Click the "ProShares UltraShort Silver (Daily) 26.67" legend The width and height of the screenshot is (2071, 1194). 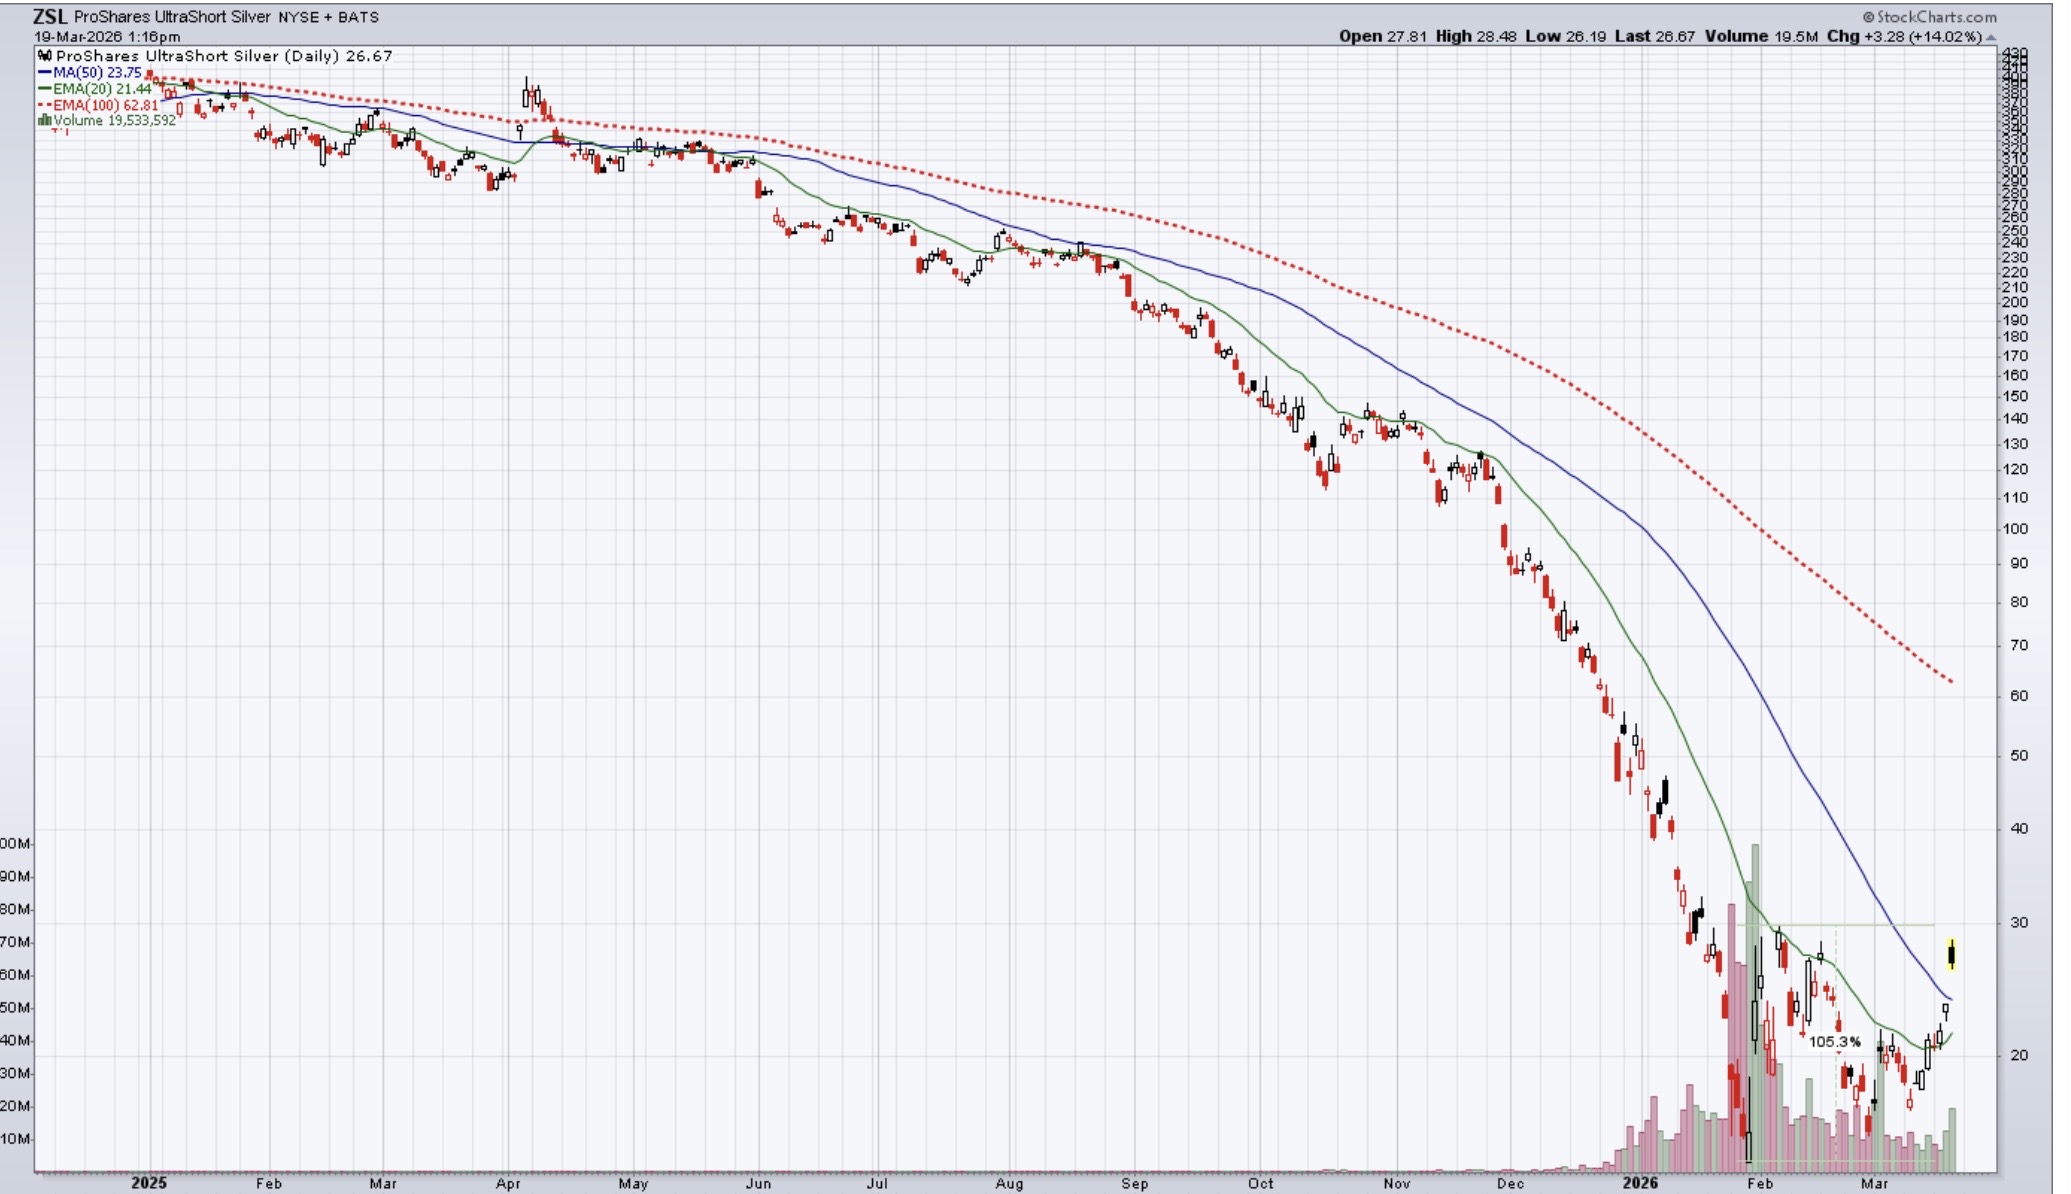pos(224,56)
